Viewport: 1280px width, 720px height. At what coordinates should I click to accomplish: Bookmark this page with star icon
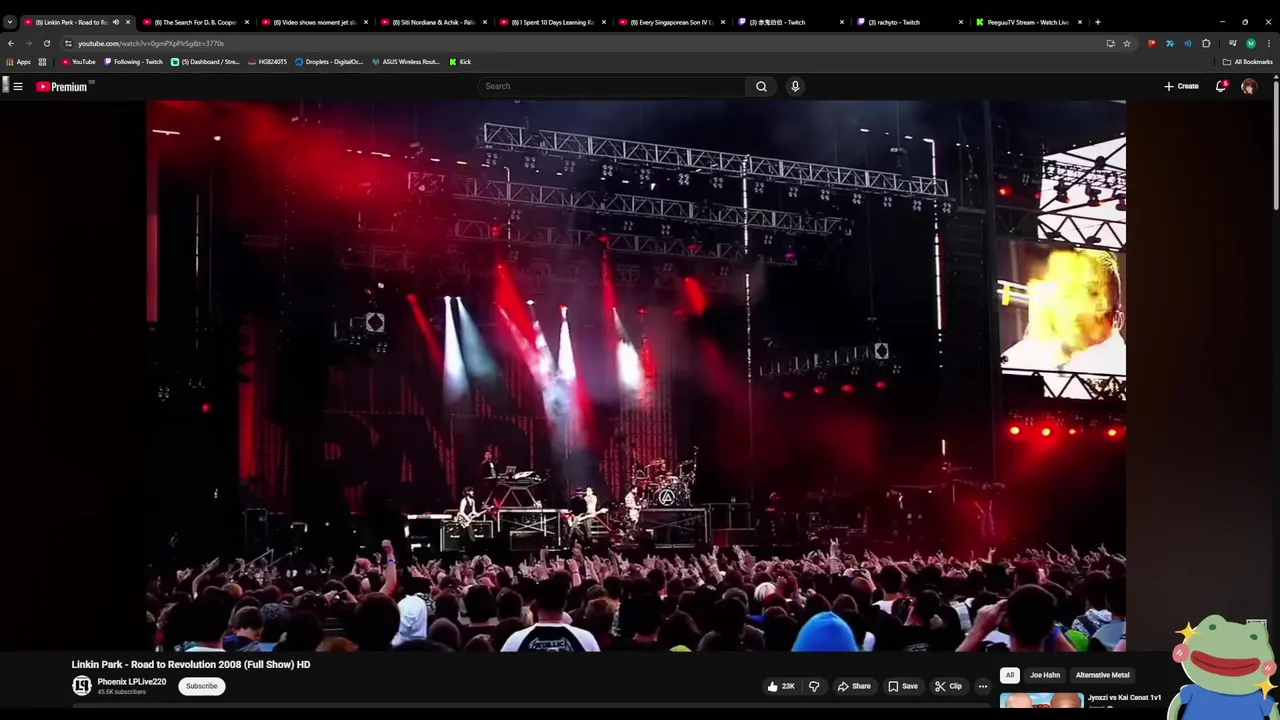1127,43
